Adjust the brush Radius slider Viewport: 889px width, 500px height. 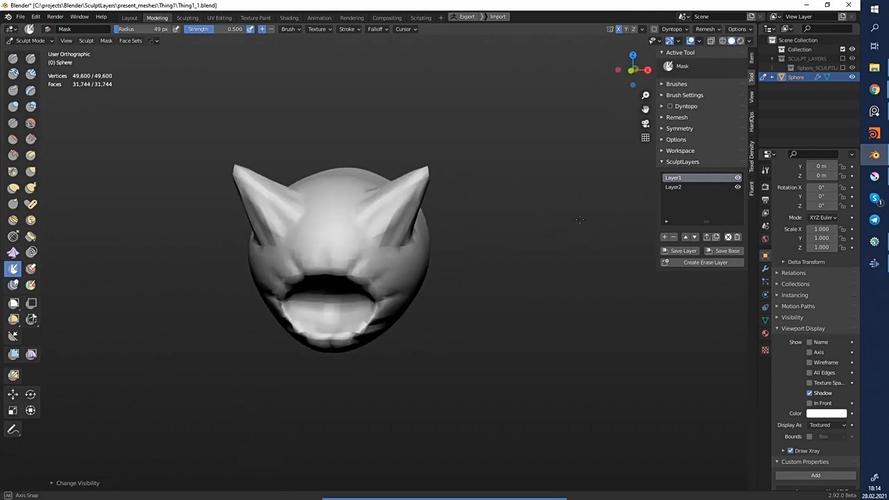tap(142, 29)
